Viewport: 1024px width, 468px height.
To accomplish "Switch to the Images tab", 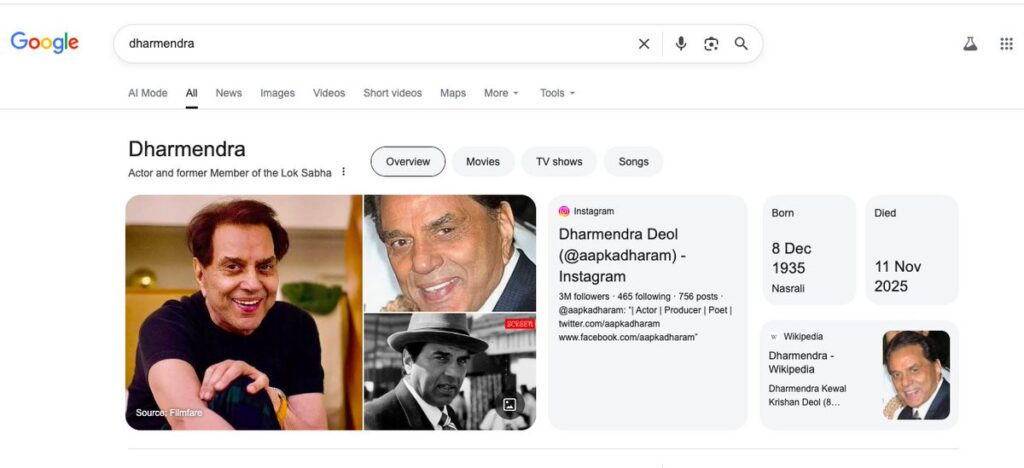I will click(277, 93).
